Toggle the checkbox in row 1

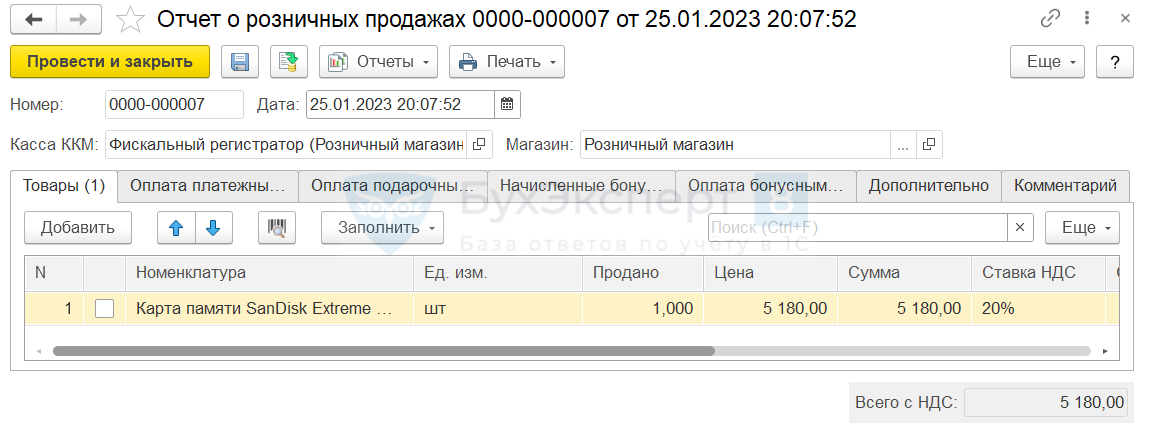coord(105,309)
